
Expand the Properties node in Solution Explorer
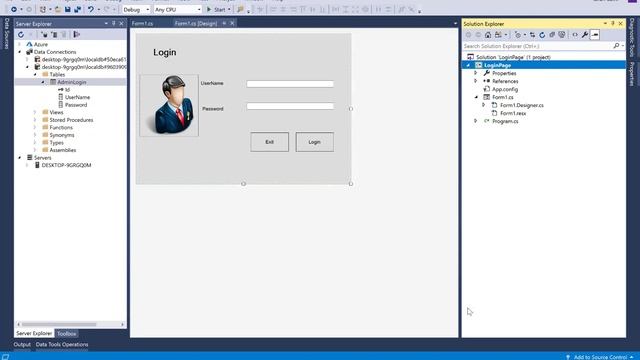pyautogui.click(x=476, y=73)
